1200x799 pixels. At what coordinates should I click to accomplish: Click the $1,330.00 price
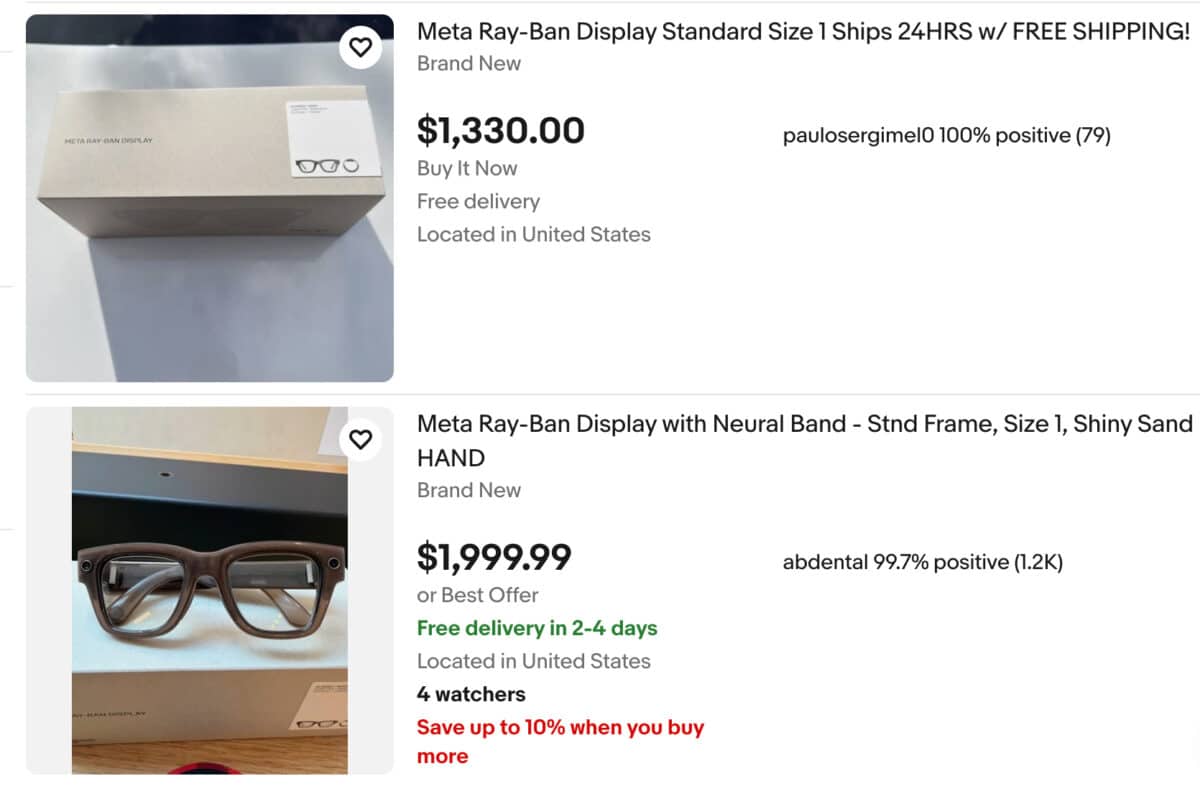click(501, 130)
